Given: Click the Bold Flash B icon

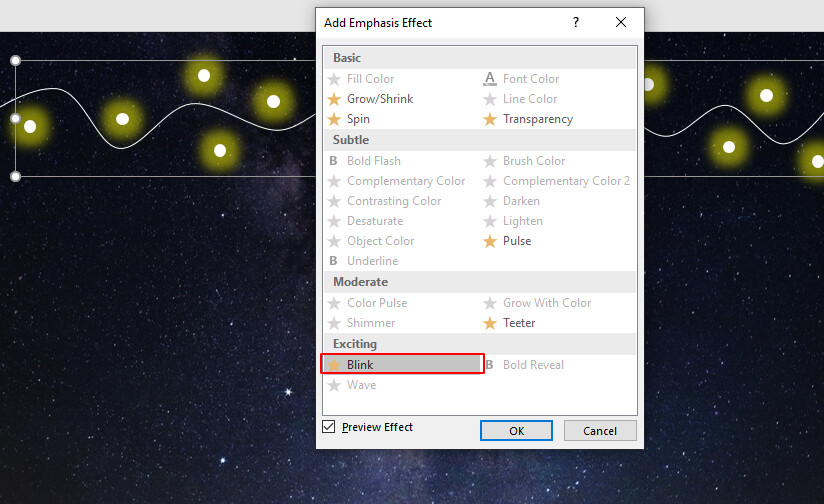Looking at the screenshot, I should (333, 161).
